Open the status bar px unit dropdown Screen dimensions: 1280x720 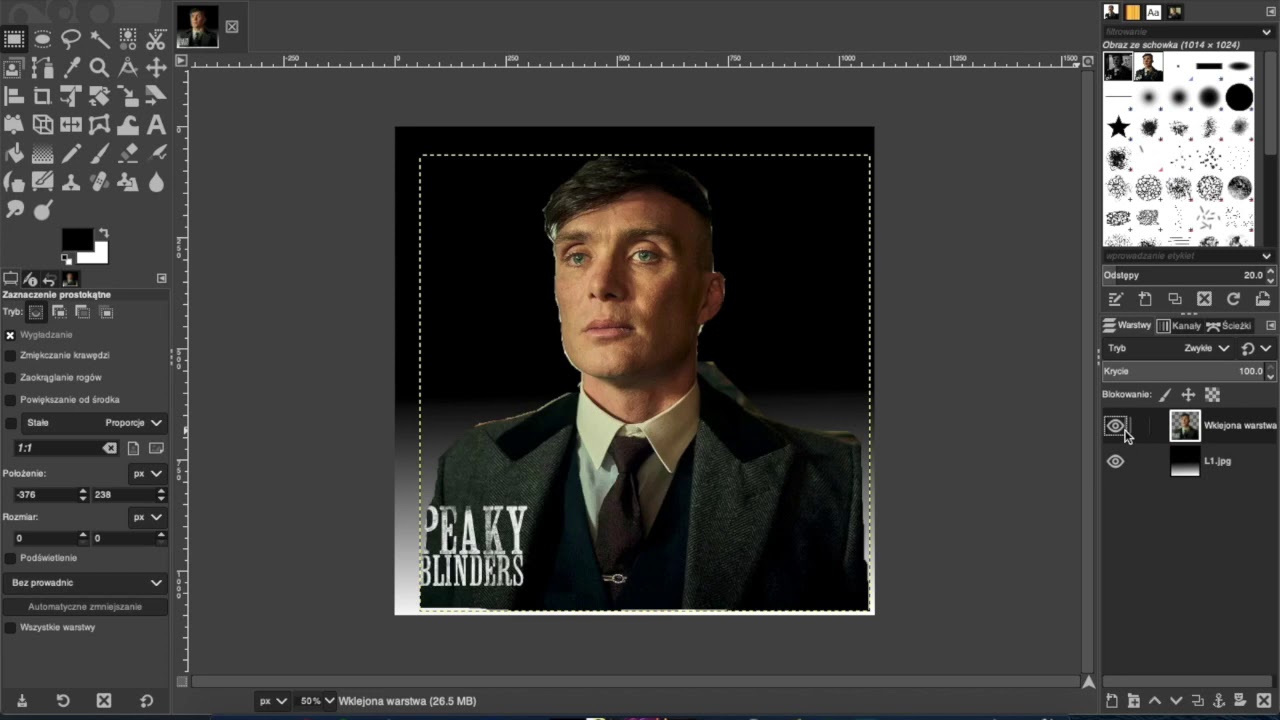click(x=273, y=702)
